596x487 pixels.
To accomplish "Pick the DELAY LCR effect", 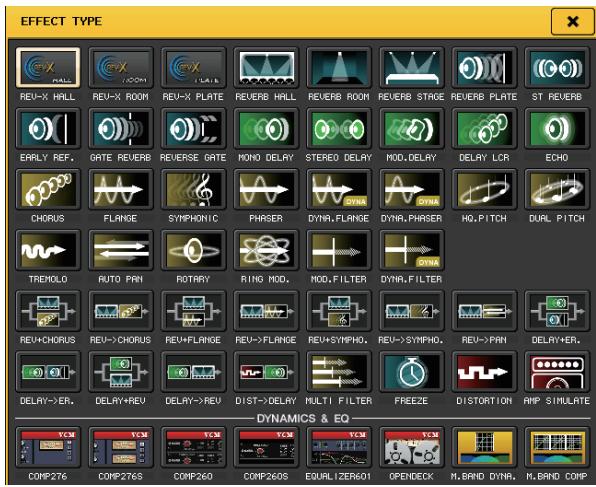I will [x=484, y=128].
